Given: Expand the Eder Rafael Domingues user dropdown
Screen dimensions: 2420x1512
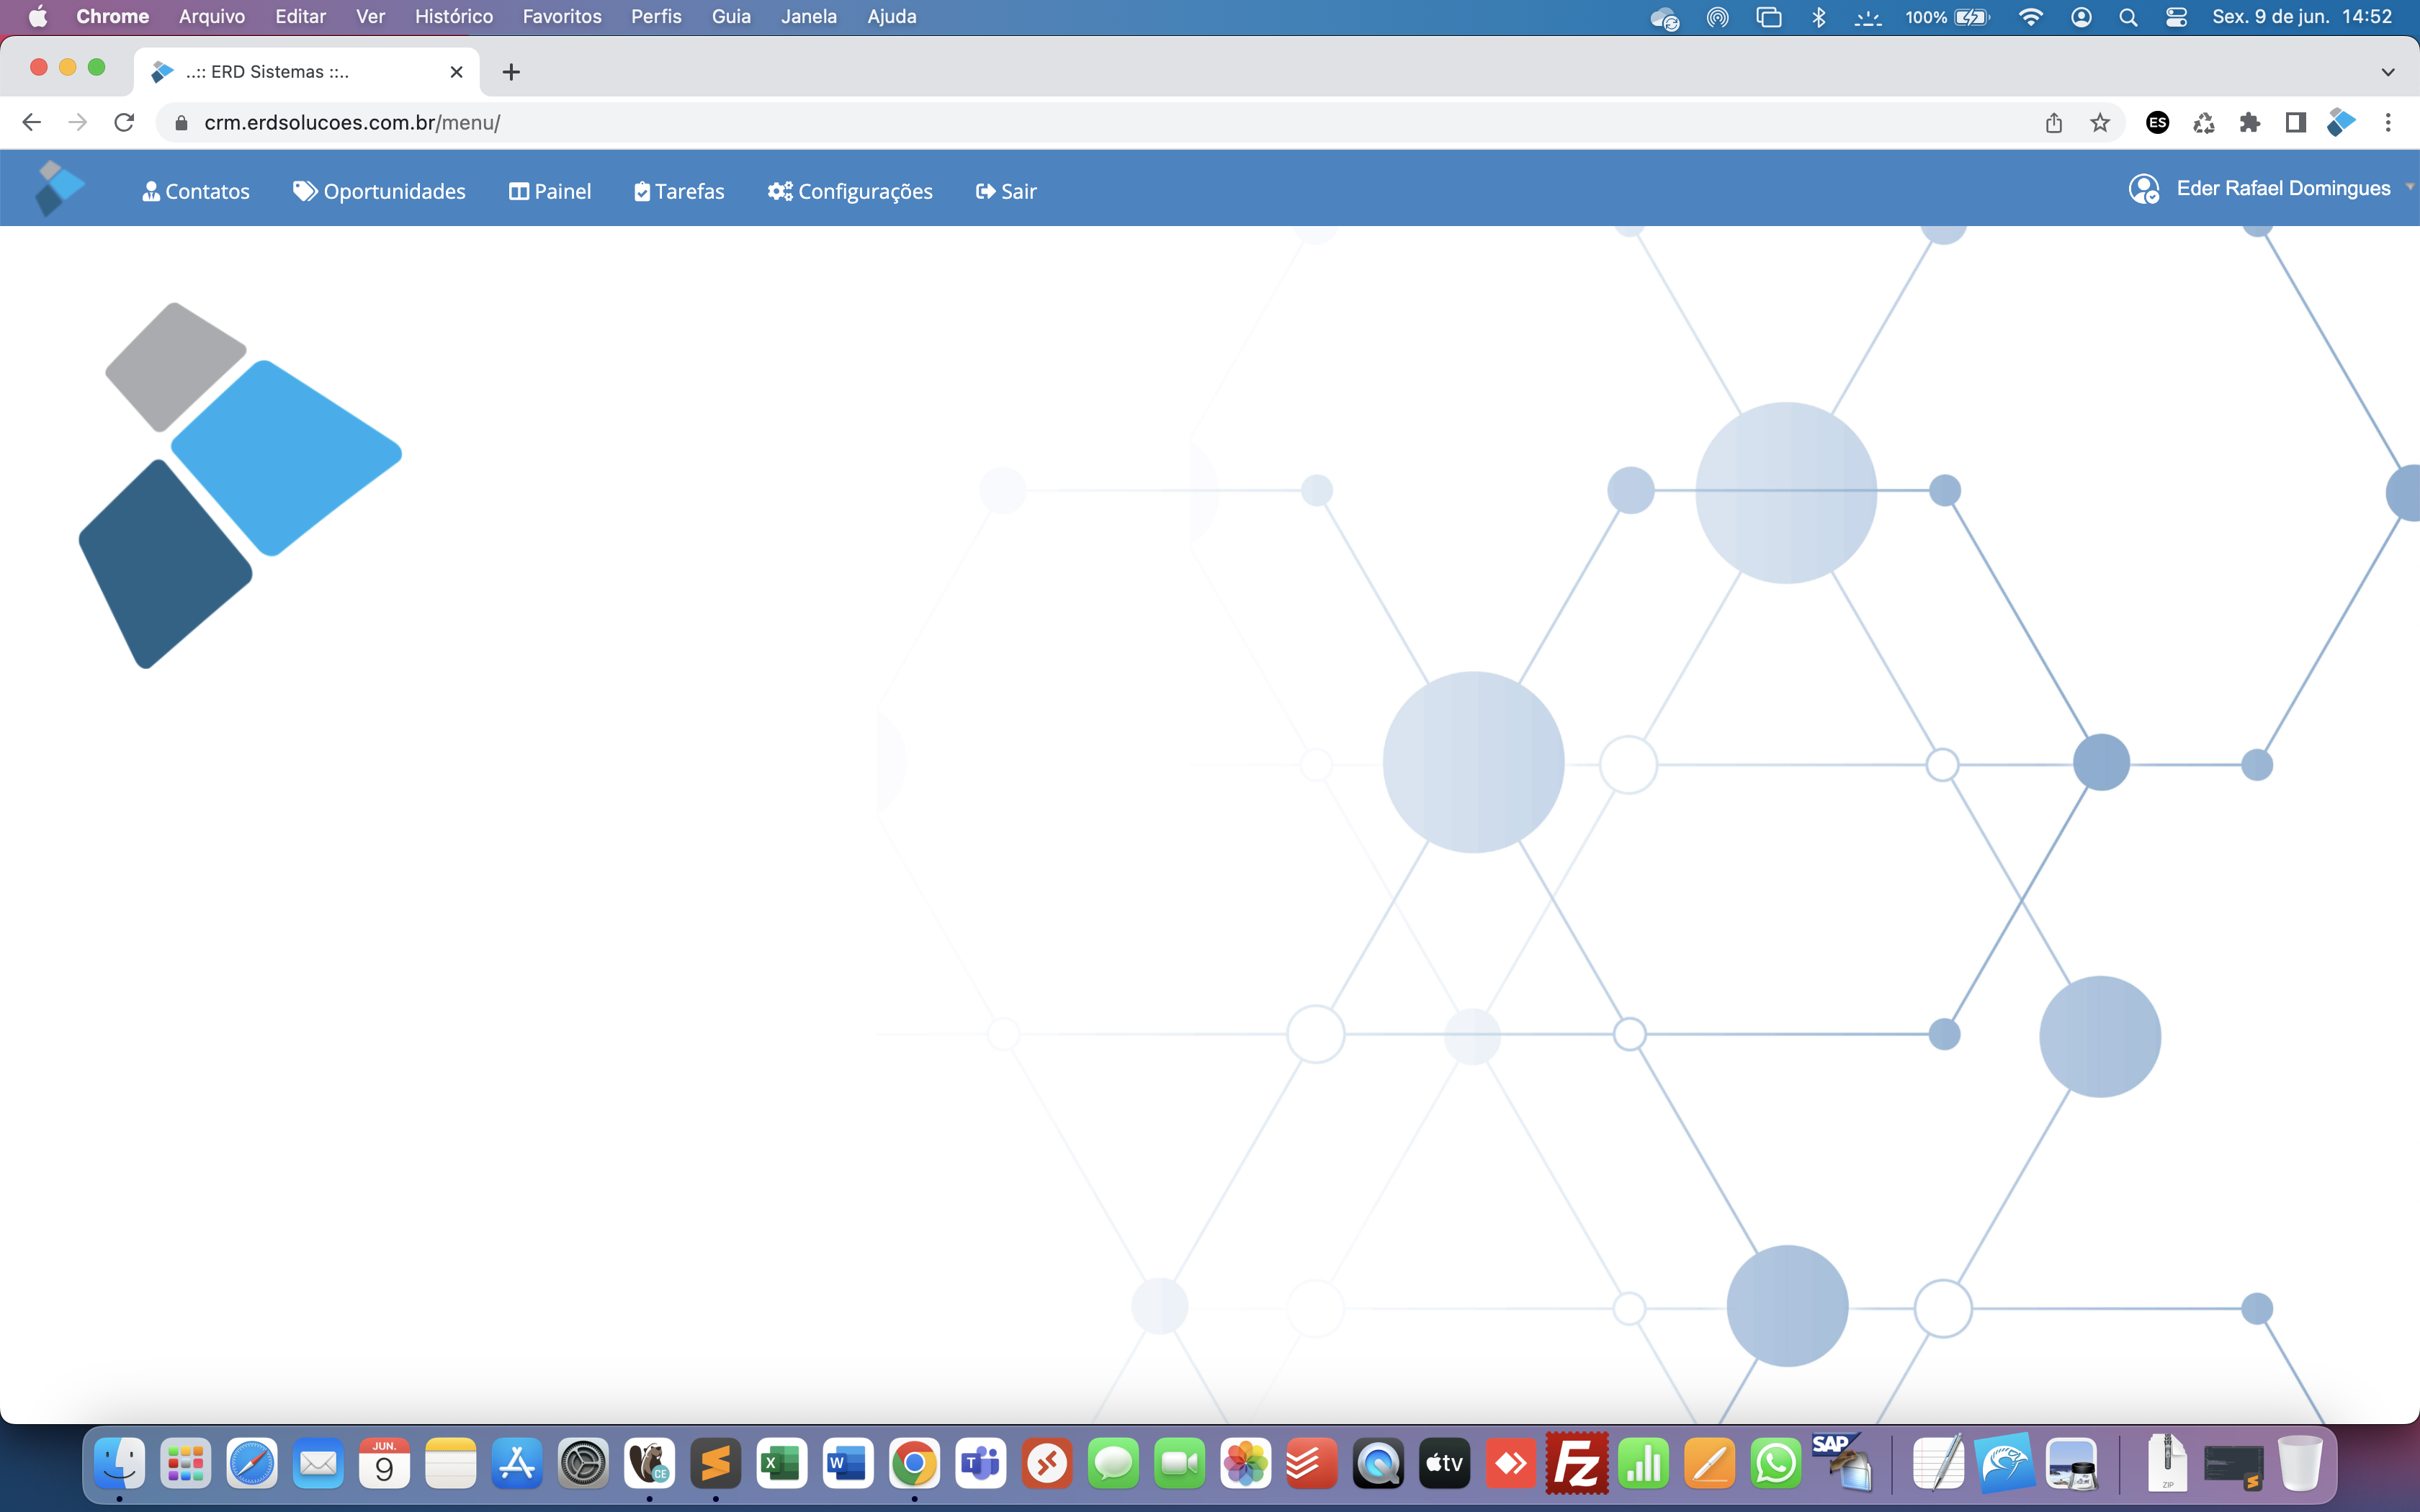Looking at the screenshot, I should click(2283, 189).
